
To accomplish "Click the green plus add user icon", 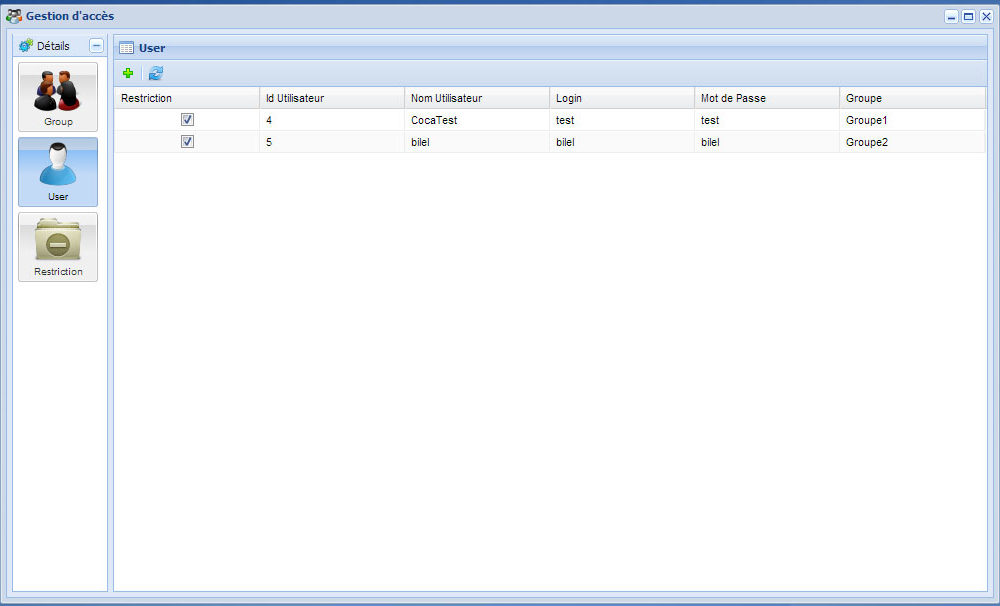I will pos(127,73).
